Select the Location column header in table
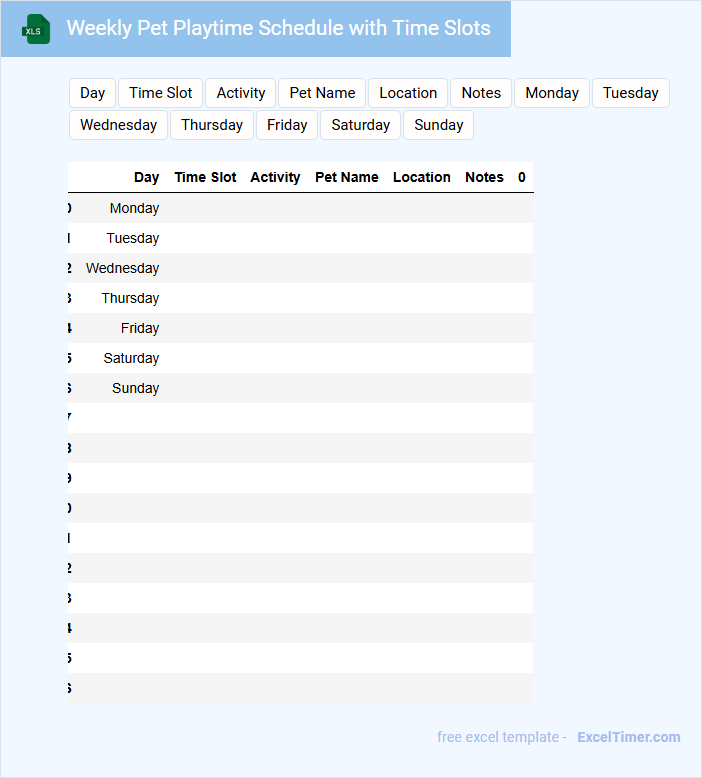 [x=422, y=177]
